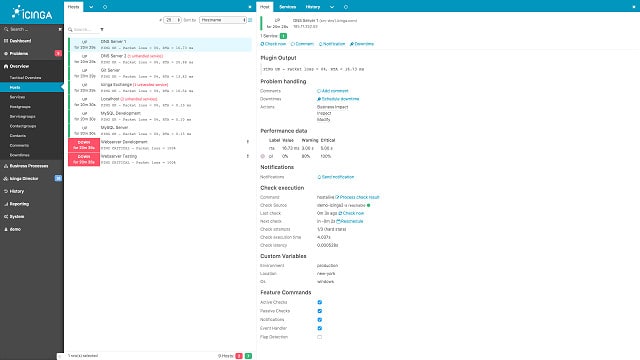Click Add comment link
The image size is (640, 360).
333,91
